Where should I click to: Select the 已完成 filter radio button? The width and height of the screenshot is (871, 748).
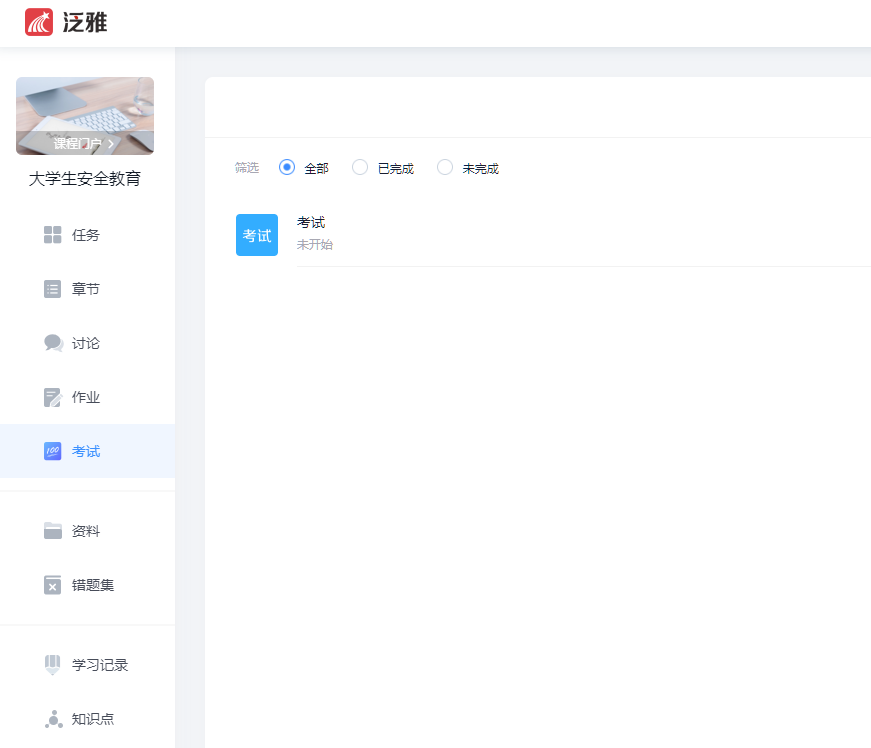pyautogui.click(x=360, y=168)
